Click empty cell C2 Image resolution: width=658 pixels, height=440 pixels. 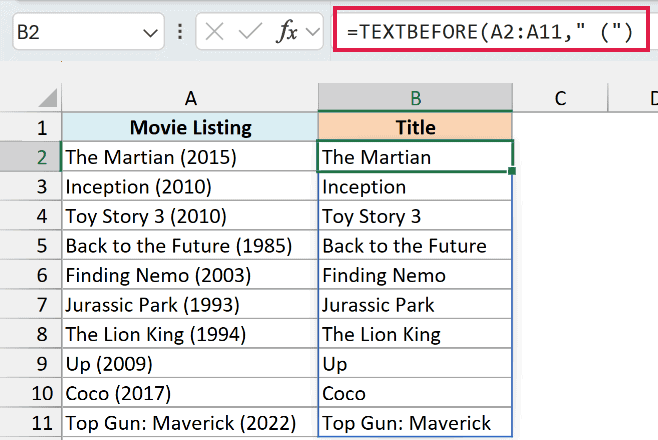pyautogui.click(x=560, y=157)
